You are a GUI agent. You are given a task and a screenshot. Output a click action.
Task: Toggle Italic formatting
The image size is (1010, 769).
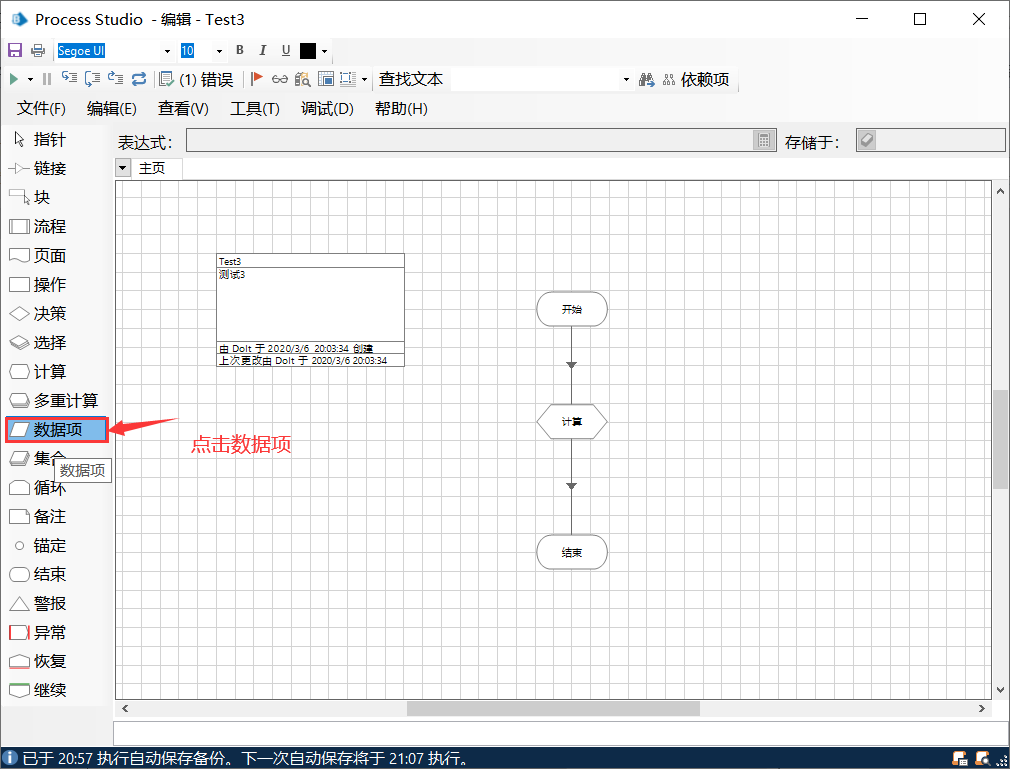point(262,50)
